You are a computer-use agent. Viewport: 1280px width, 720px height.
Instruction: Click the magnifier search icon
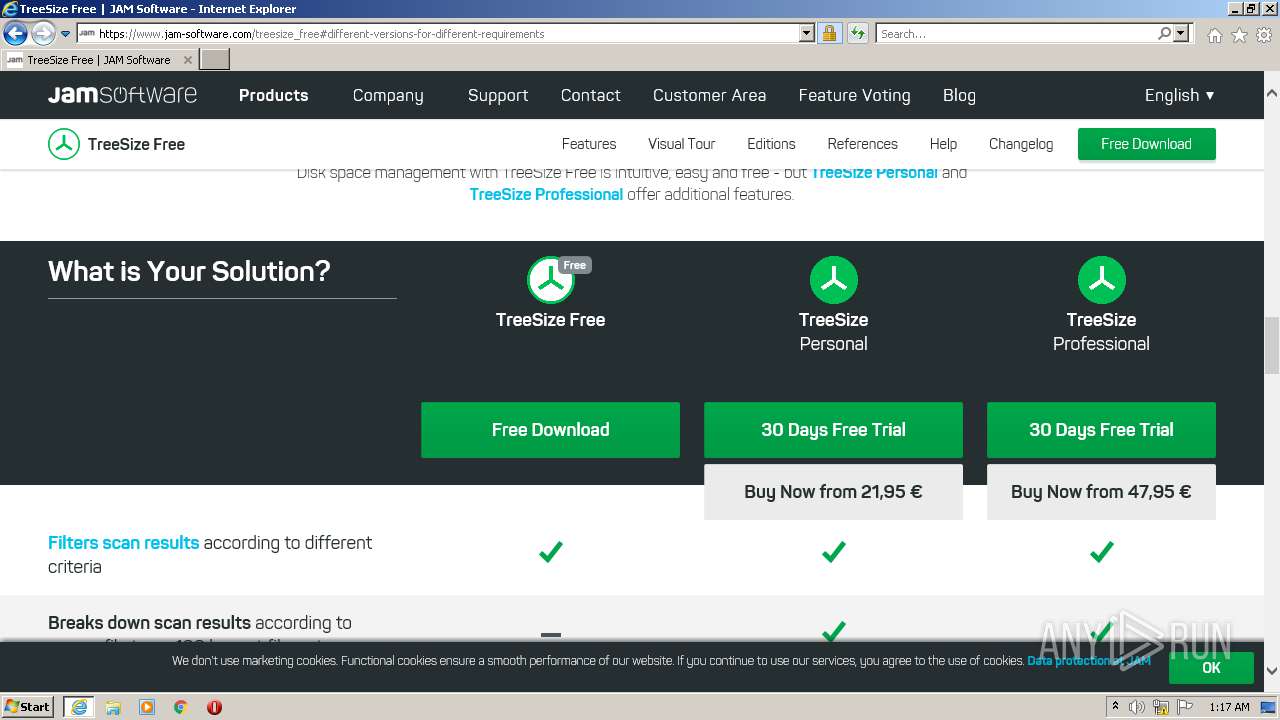point(1164,33)
